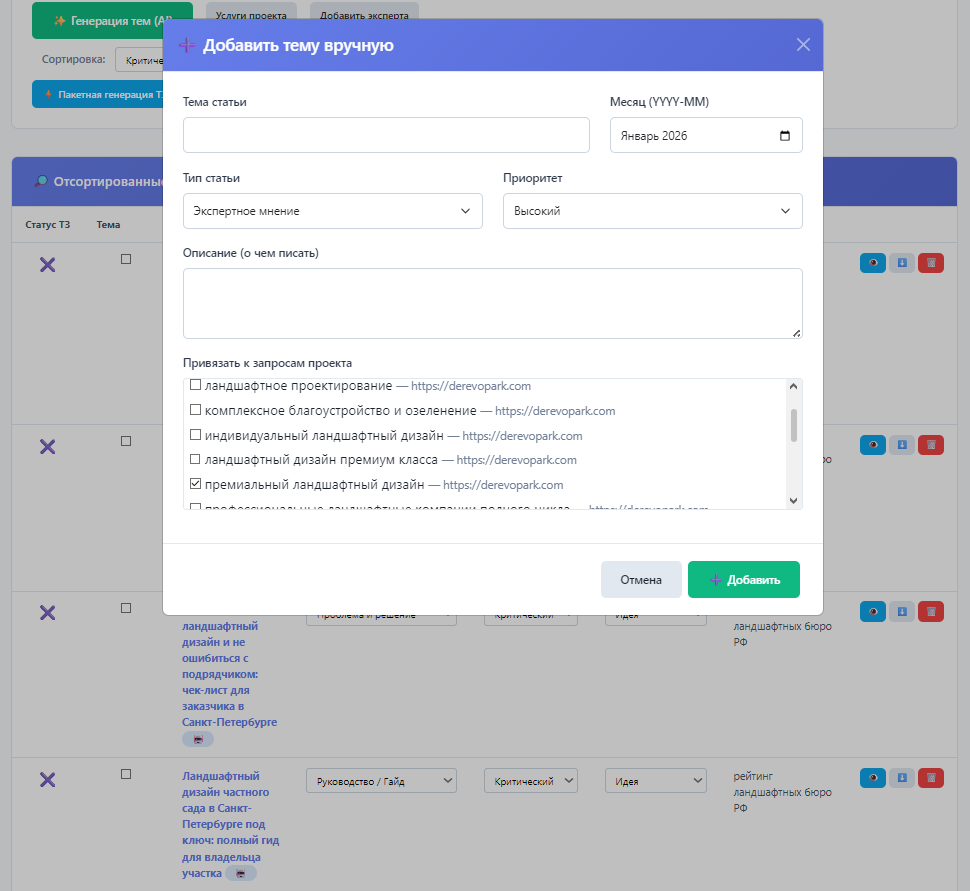The image size is (970, 891).
Task: Click the download icon in the second table row
Action: pyautogui.click(x=902, y=445)
